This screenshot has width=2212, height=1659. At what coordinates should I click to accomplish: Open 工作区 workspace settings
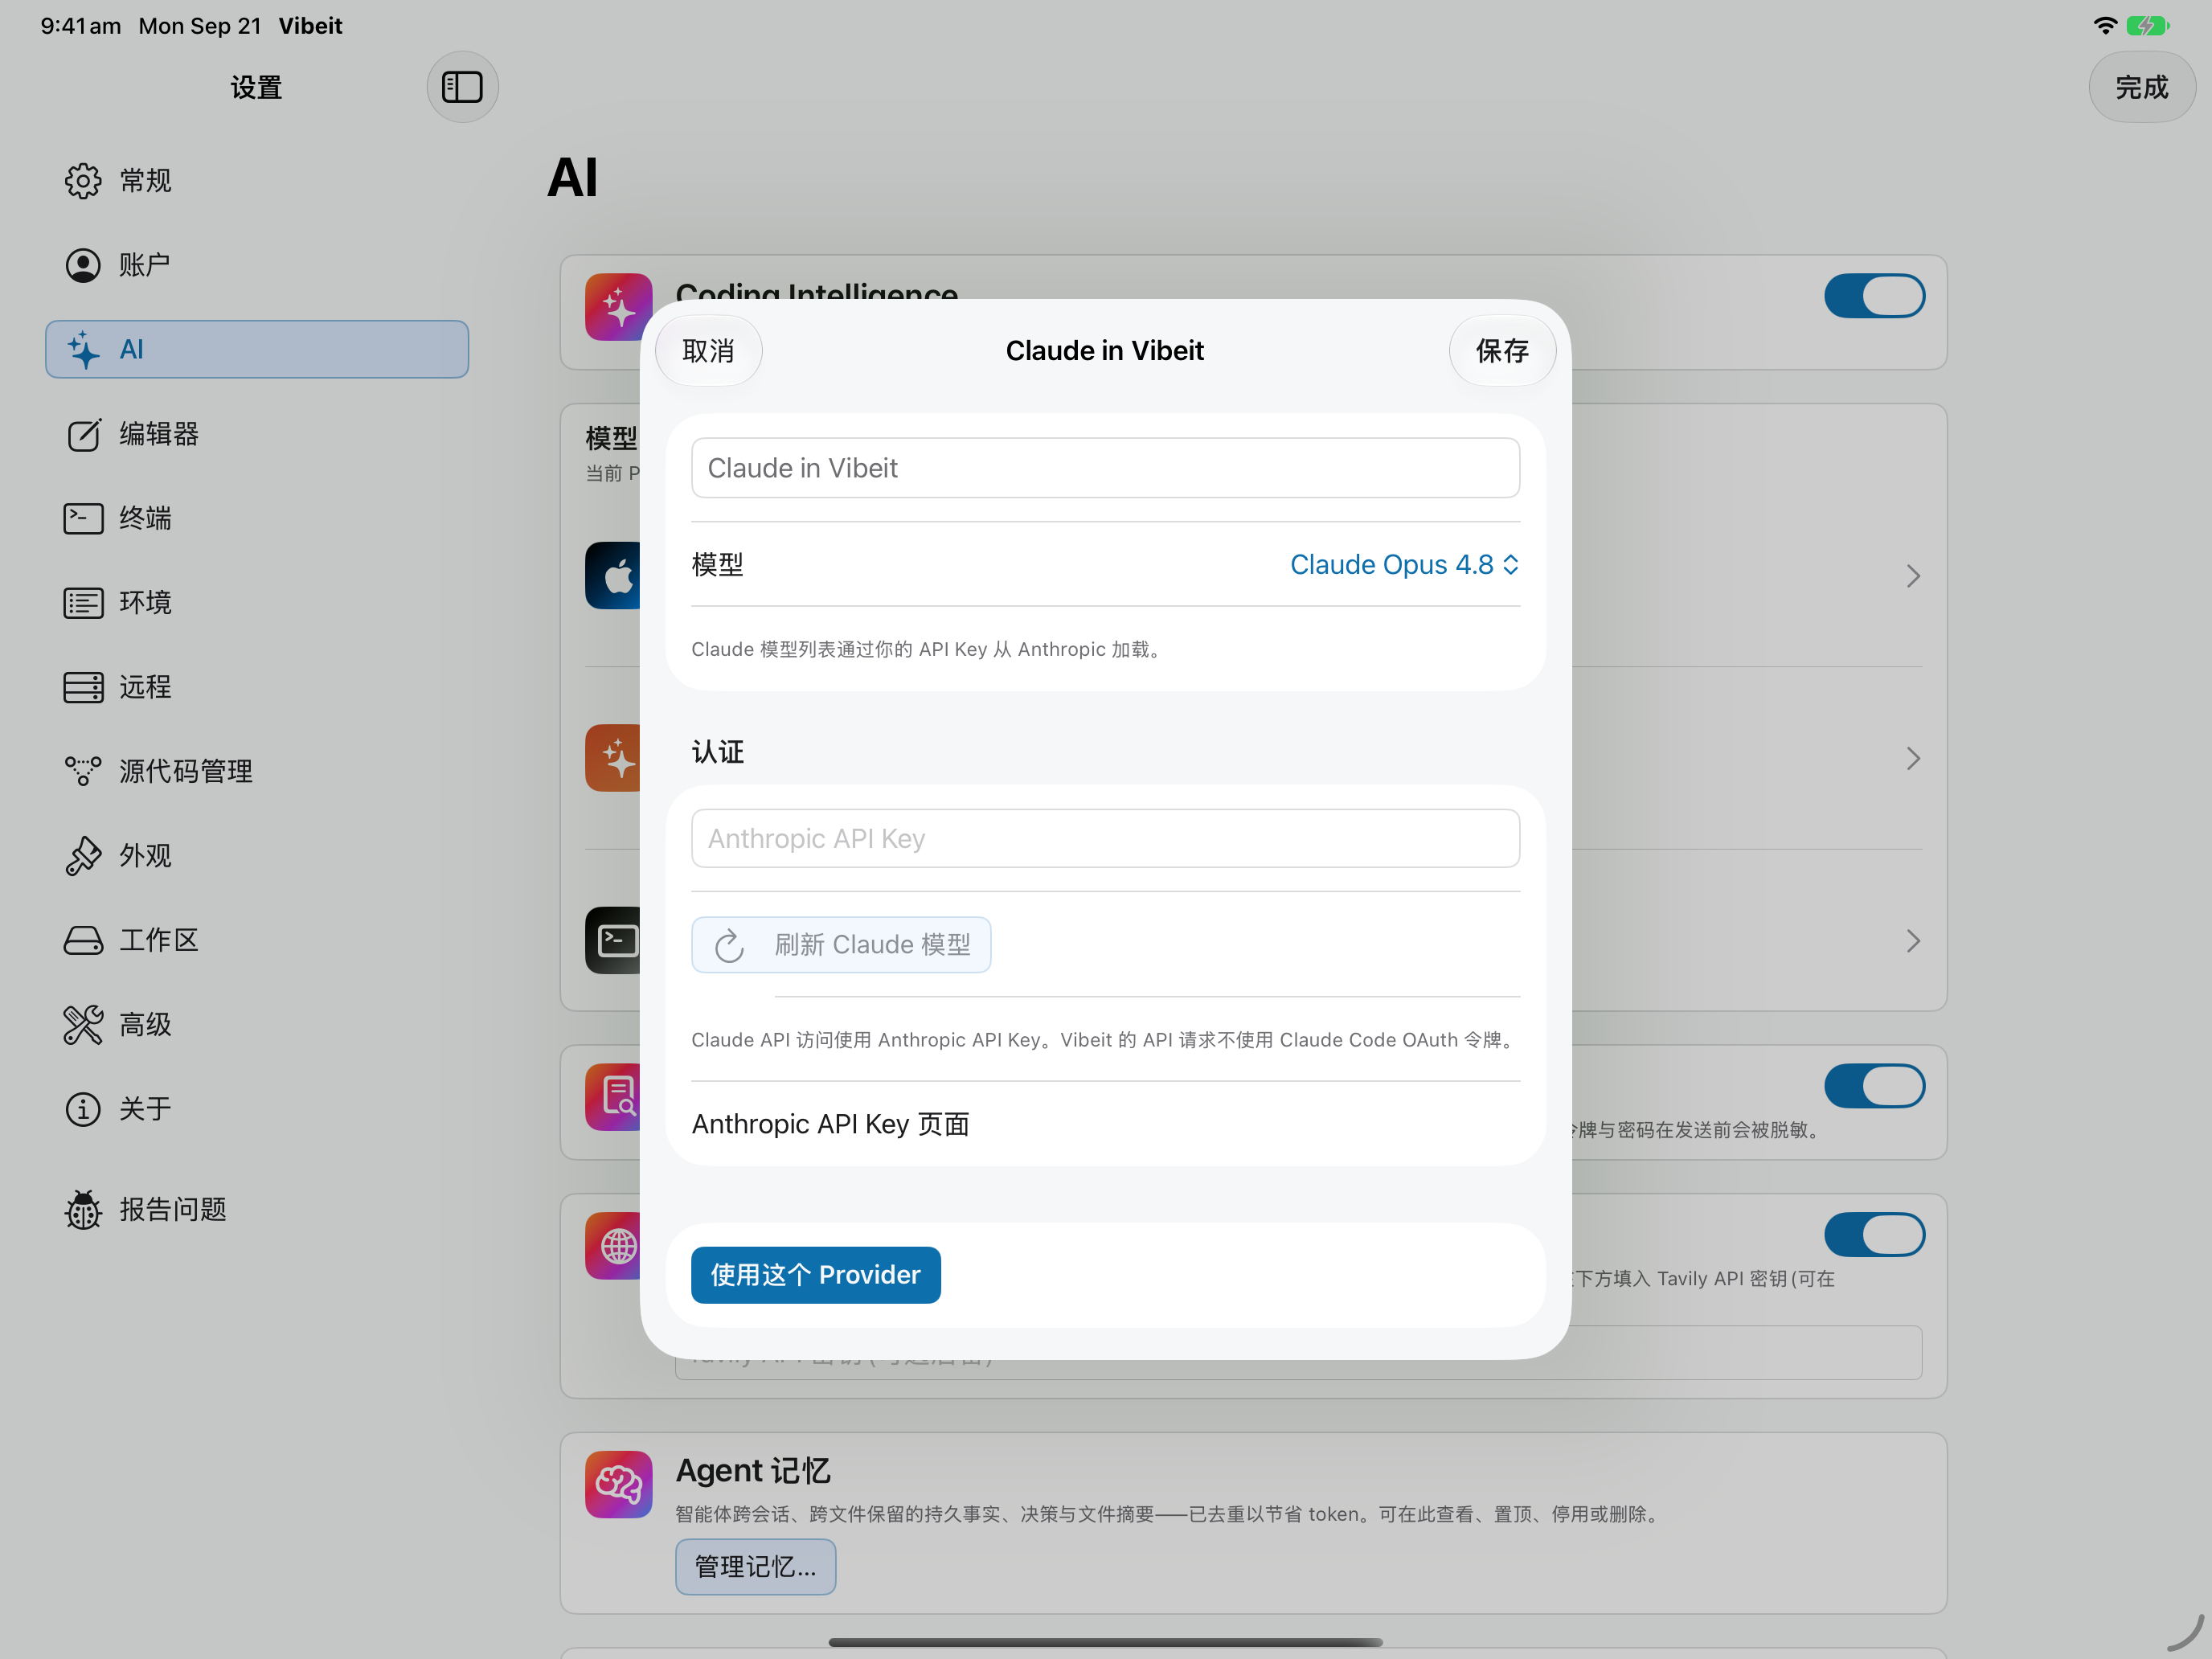256,940
